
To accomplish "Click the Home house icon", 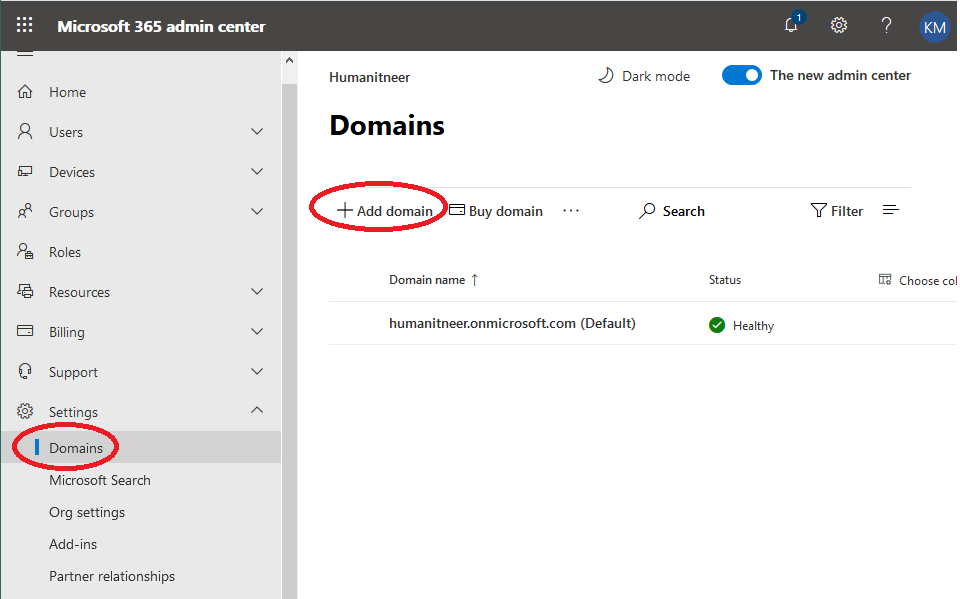I will pos(25,92).
